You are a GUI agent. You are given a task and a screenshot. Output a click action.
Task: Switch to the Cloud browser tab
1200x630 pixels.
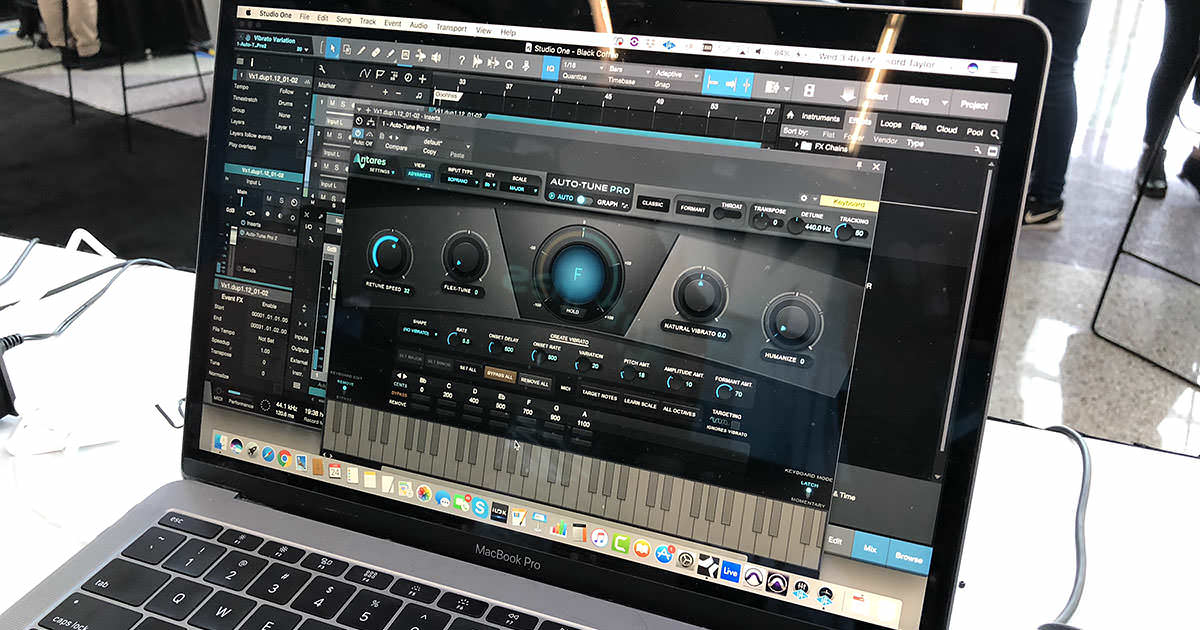[946, 130]
